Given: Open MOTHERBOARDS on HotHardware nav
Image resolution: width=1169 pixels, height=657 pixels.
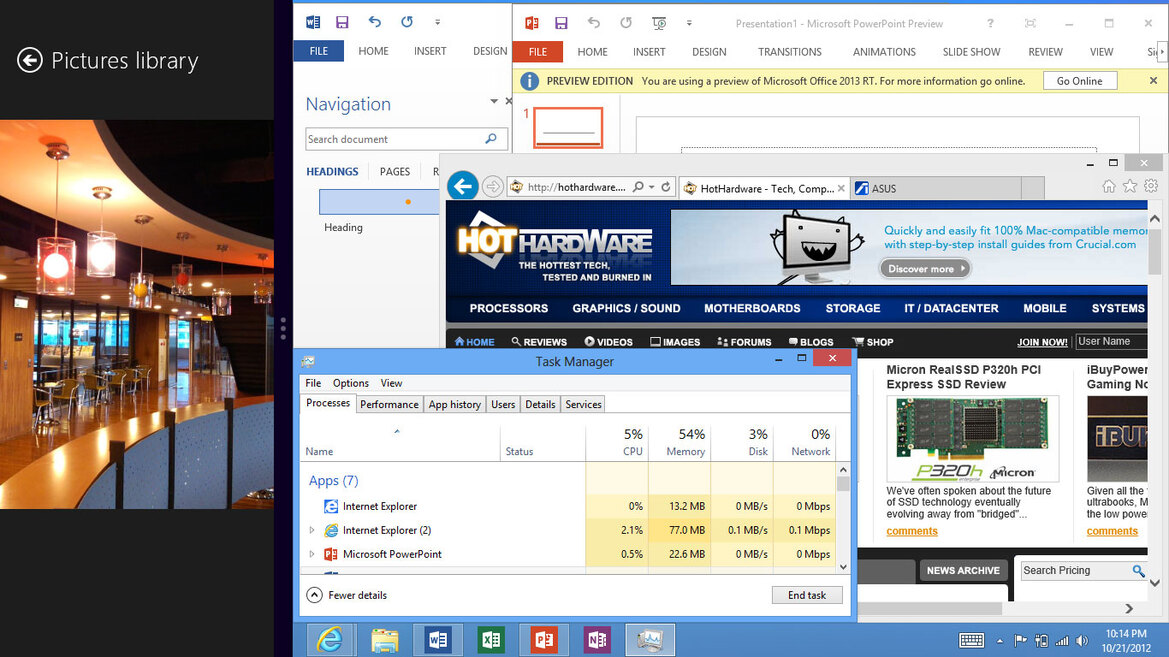Looking at the screenshot, I should point(752,308).
